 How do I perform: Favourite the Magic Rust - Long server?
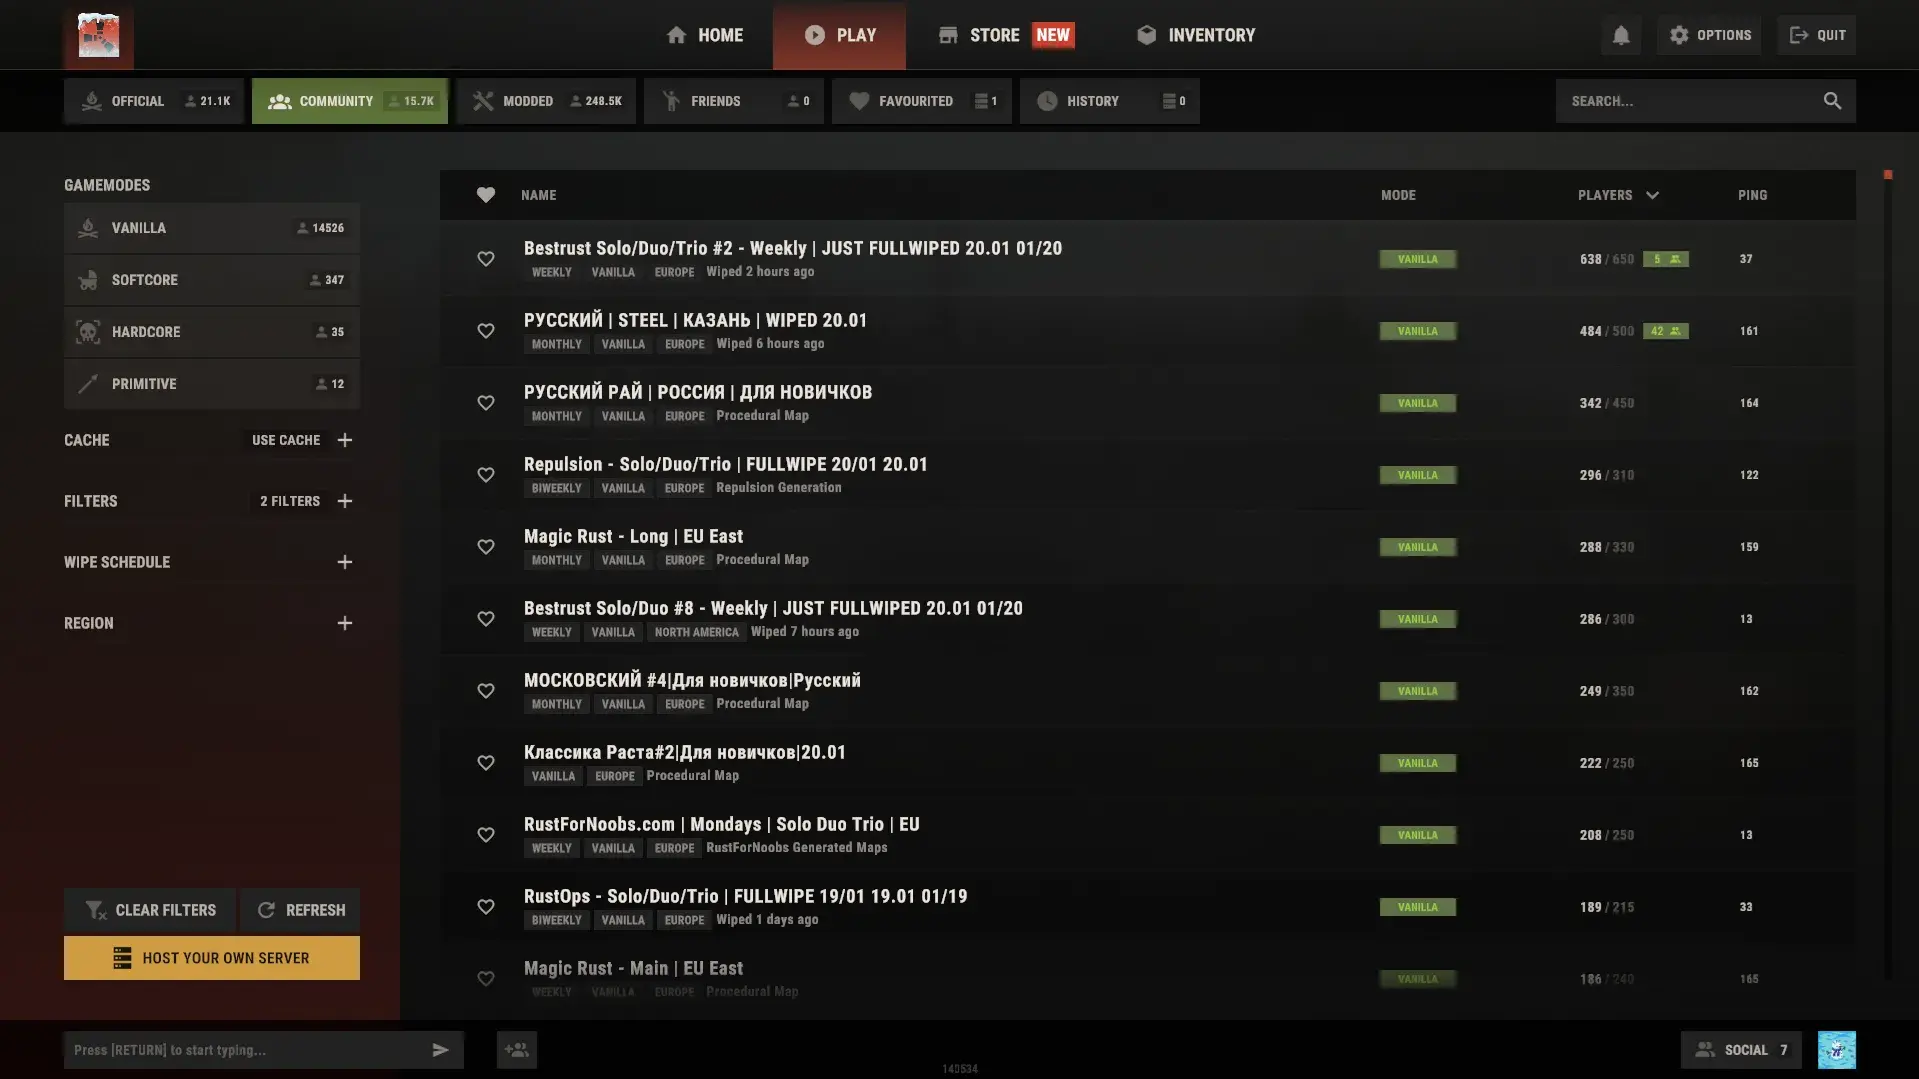tap(485, 547)
